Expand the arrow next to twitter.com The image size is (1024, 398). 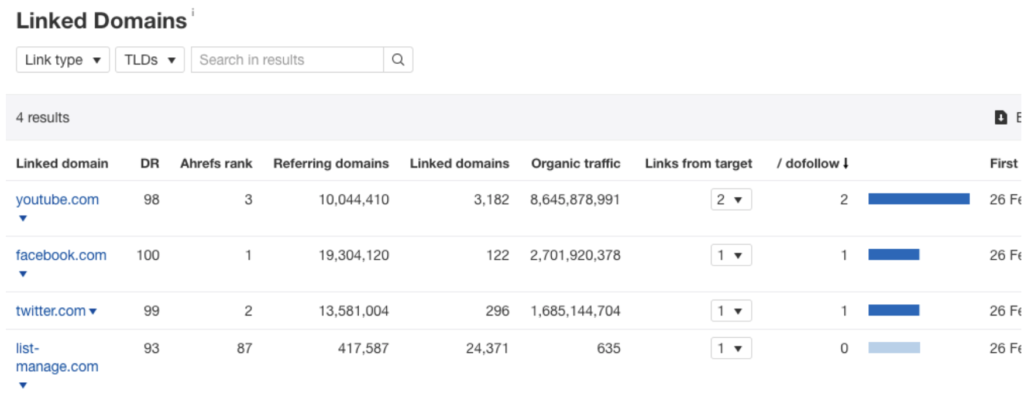click(x=93, y=312)
